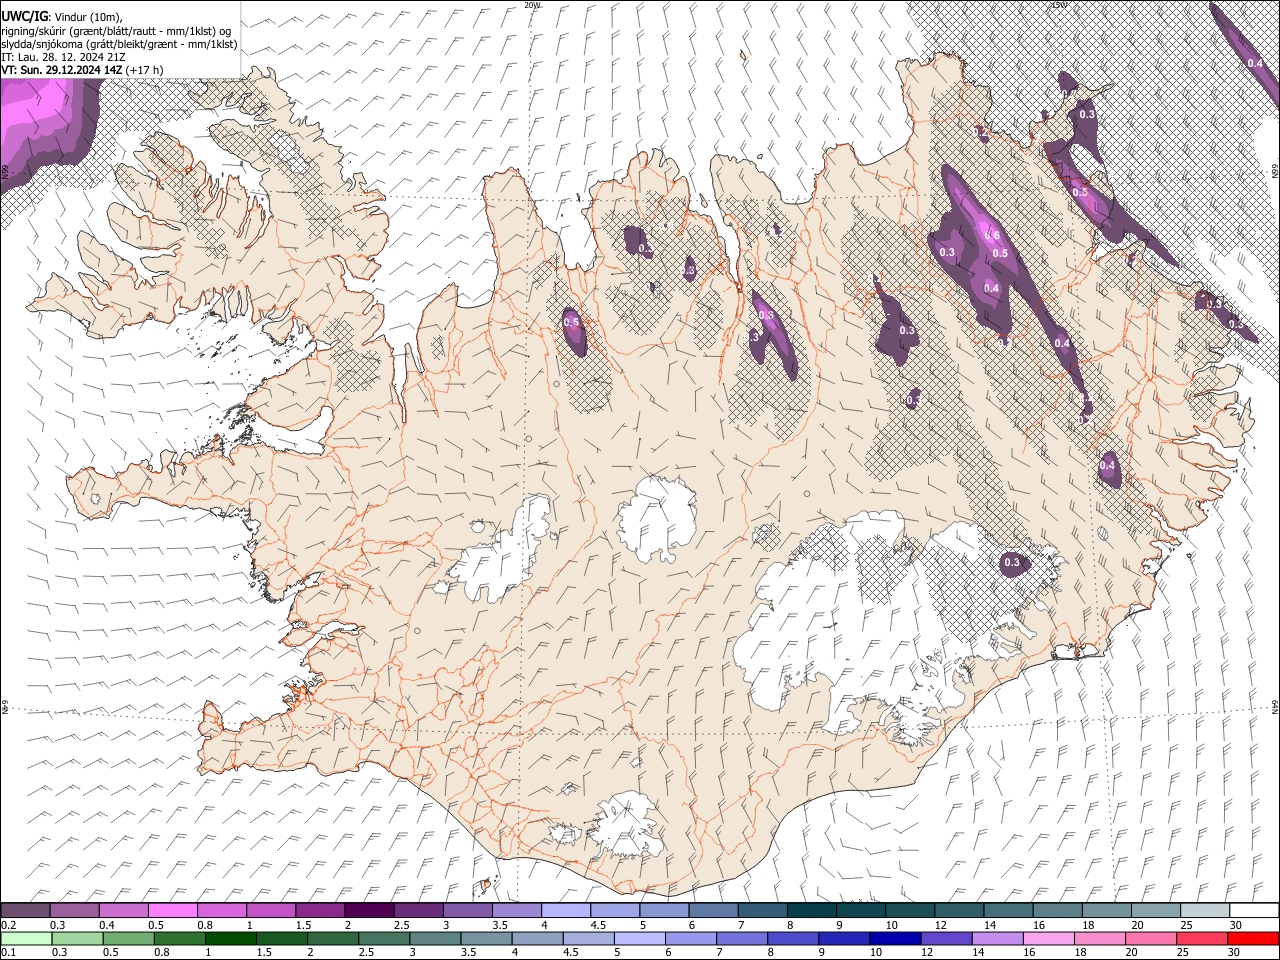
Task: Click the white 30 swatch ending the upper scale
Action: coord(1254,911)
